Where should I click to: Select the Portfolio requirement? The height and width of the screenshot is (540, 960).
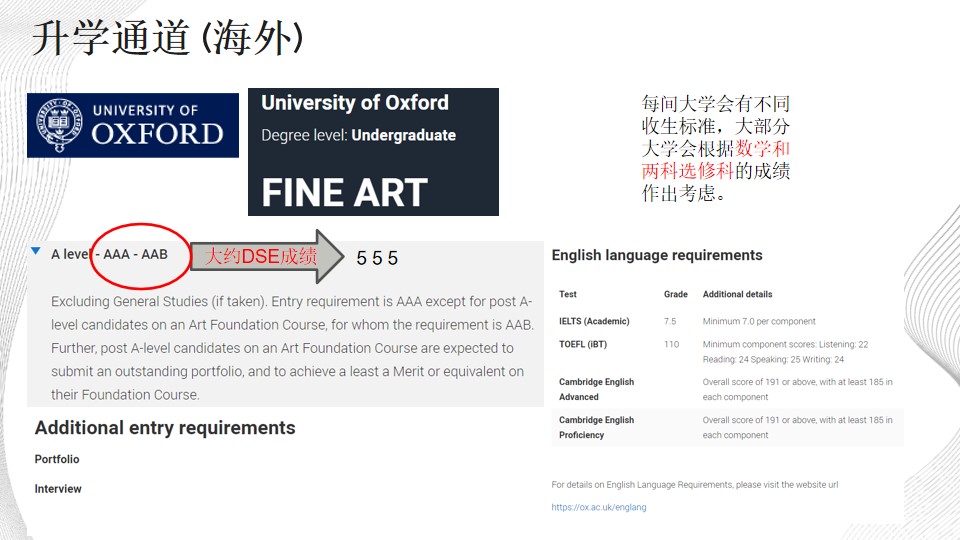click(57, 459)
